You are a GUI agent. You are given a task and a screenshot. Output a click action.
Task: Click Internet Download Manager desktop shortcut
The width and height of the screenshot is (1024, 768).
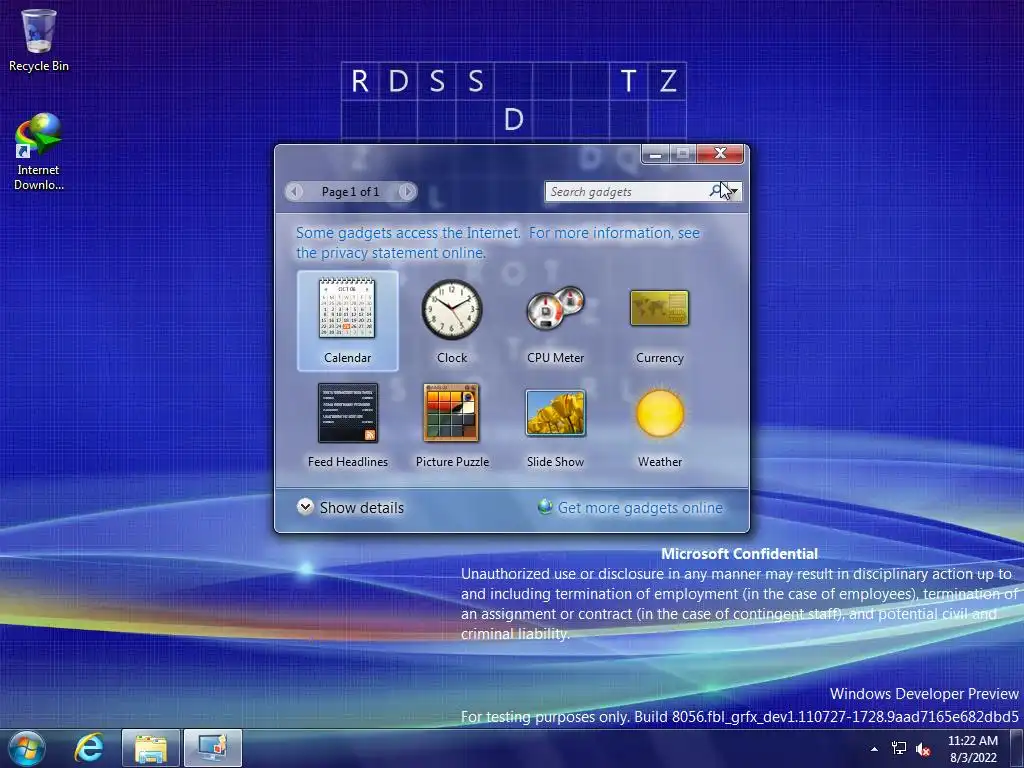point(39,152)
